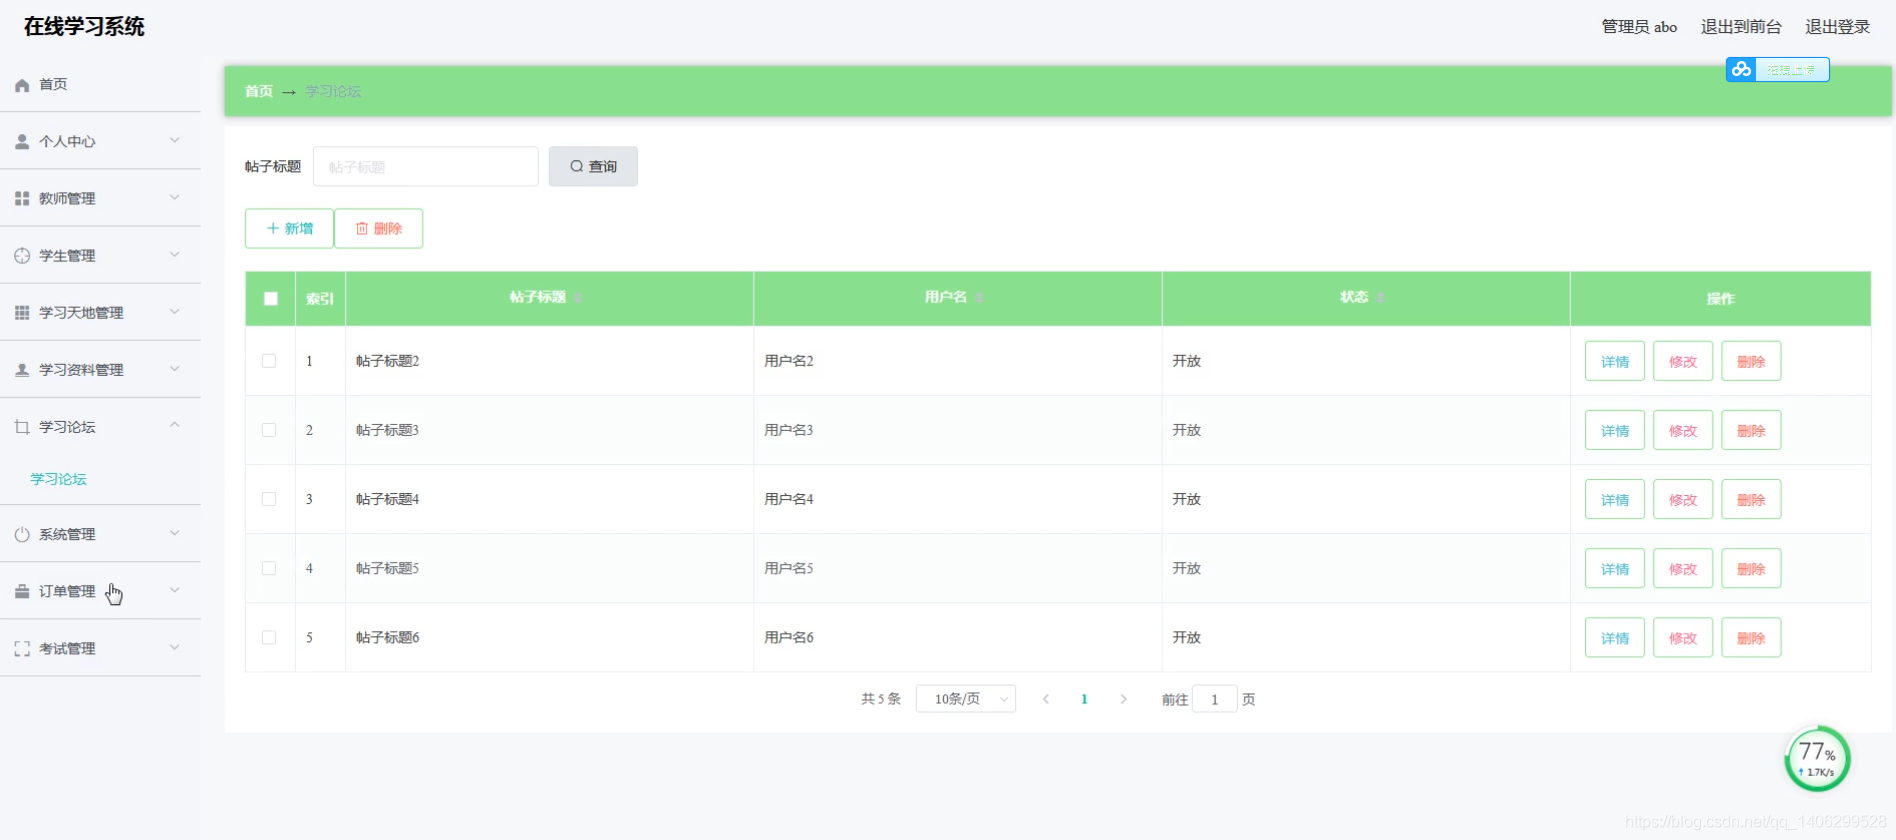Image resolution: width=1896 pixels, height=840 pixels.
Task: Open 学生管理 sidebar menu
Action: 100,256
